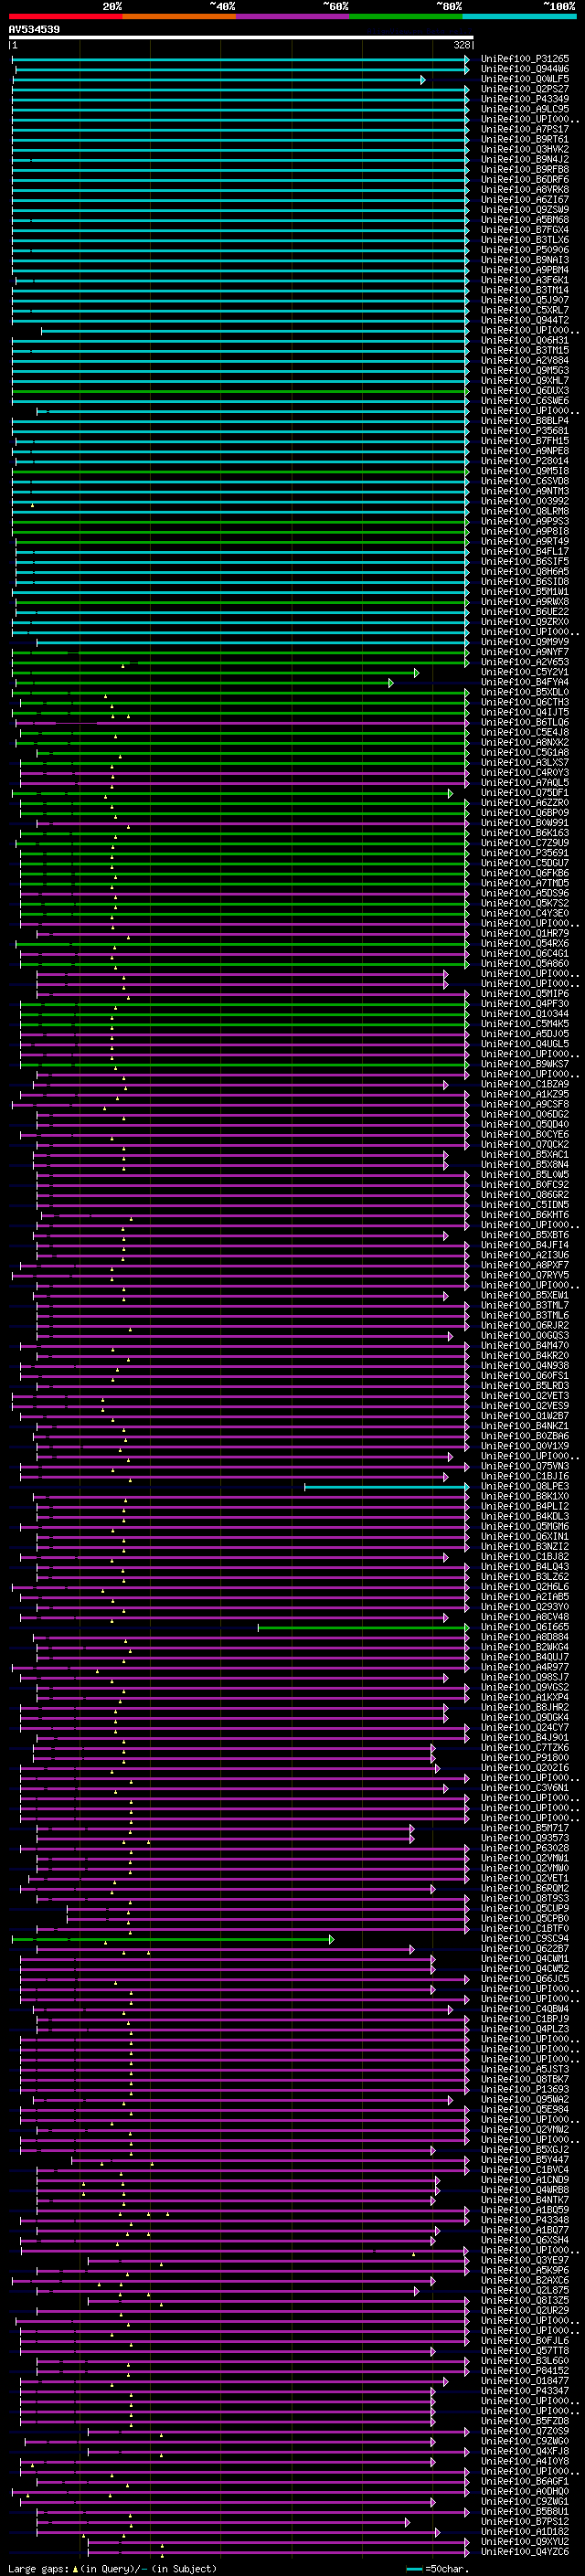The image size is (585, 2576).
Task: Select hit label UniRef100_B9RT61
Action: pyautogui.click(x=525, y=139)
